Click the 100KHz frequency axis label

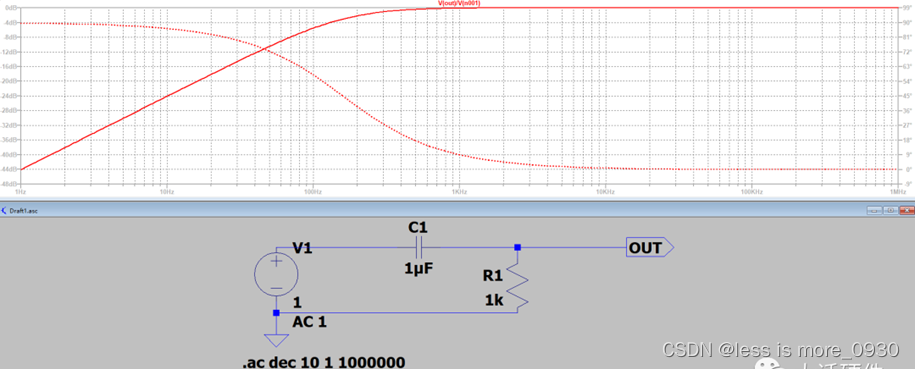point(752,192)
